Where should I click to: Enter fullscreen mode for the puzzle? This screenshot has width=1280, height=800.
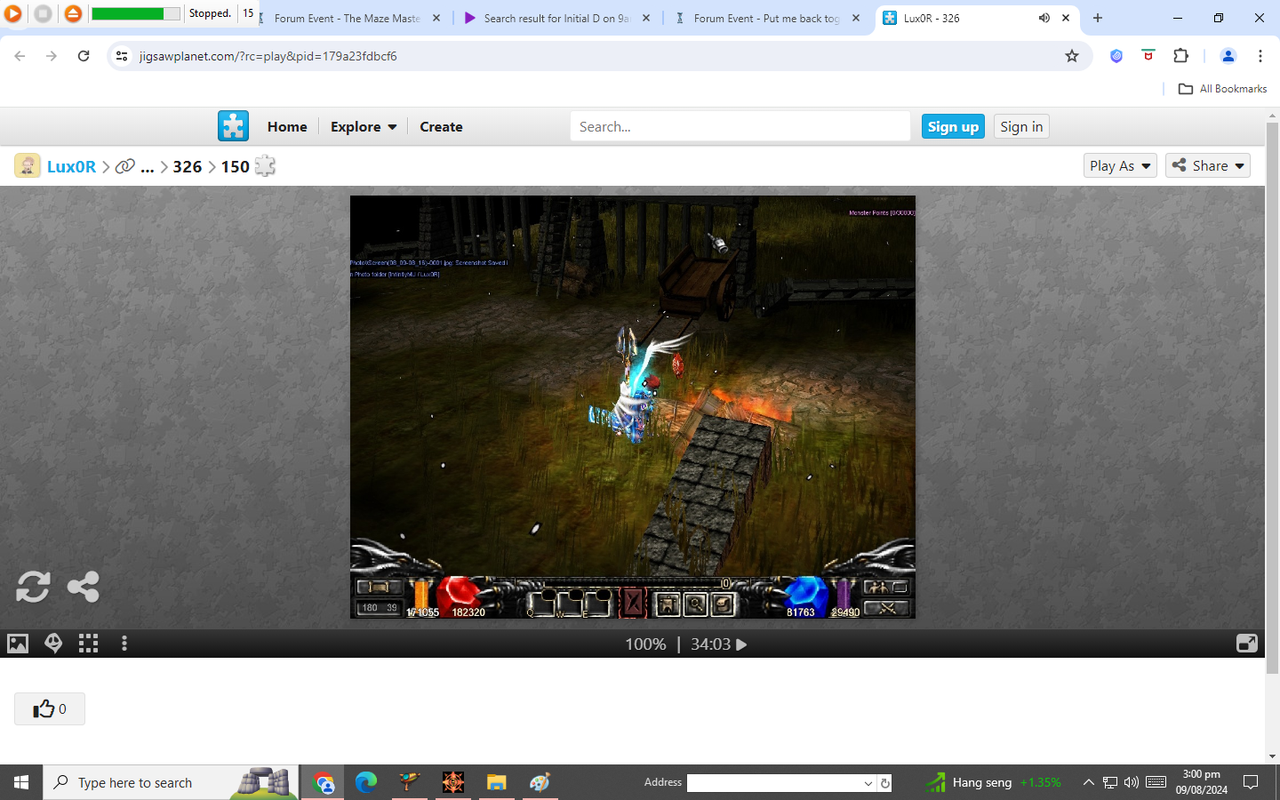click(1247, 644)
